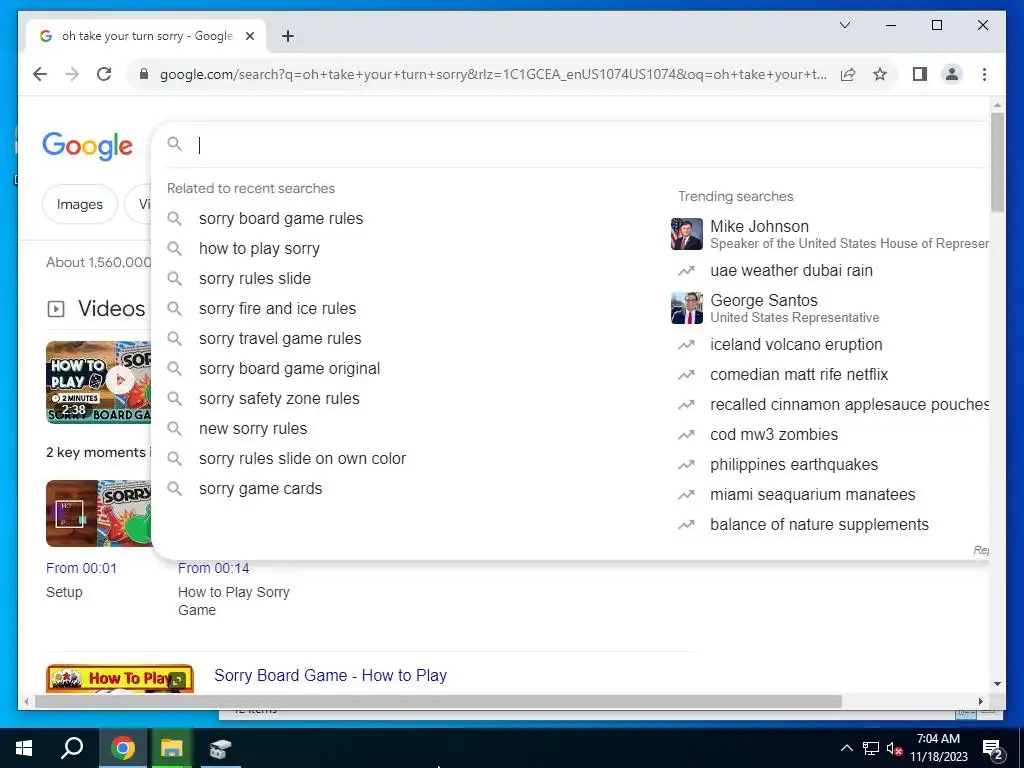
Task: Click the vertical page scrollbar thumb
Action: click(x=997, y=161)
